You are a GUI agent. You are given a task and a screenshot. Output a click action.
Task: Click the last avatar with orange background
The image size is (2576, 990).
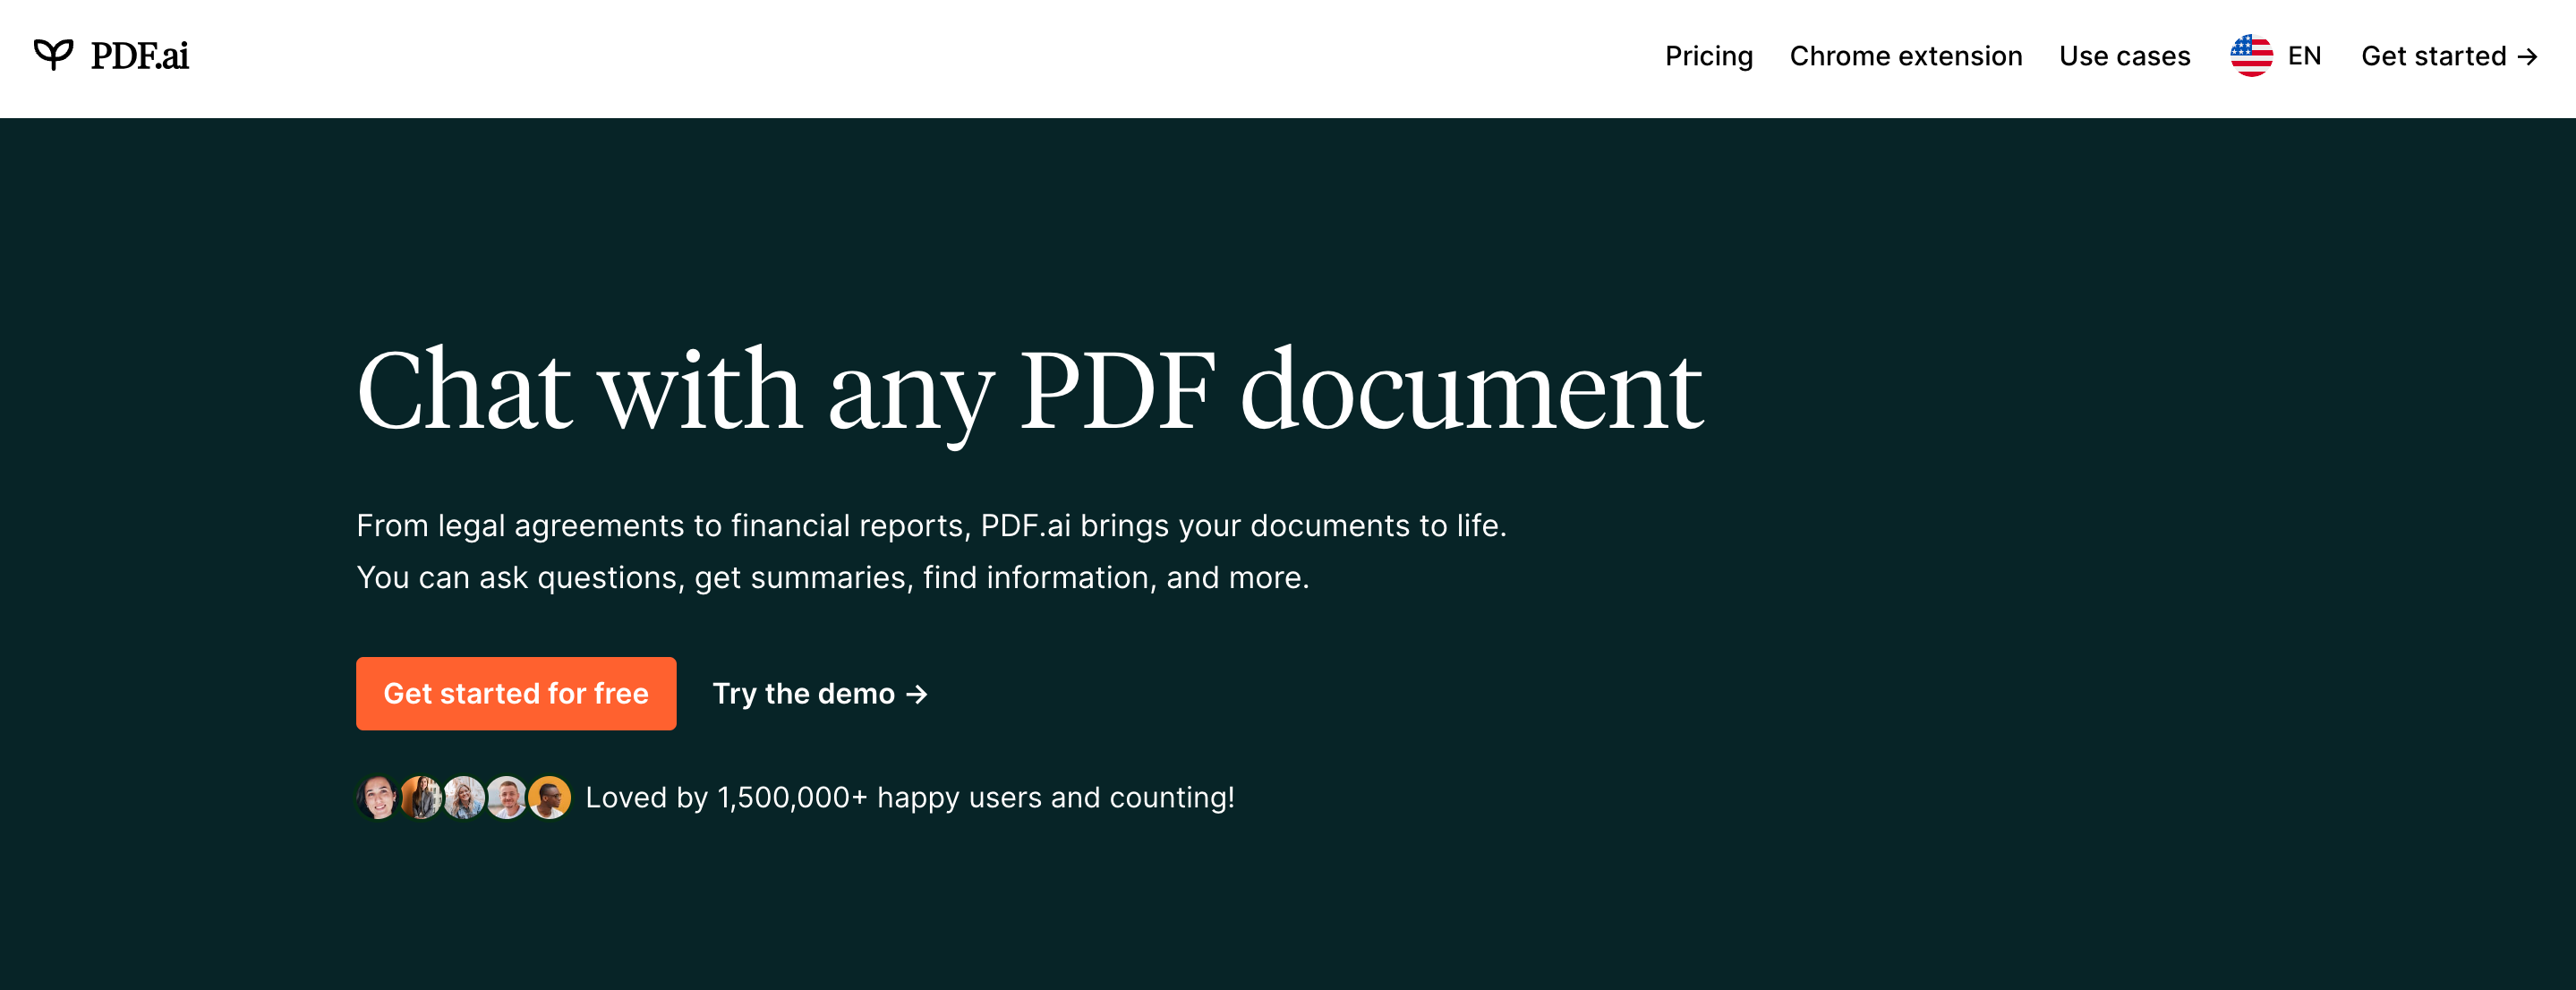coord(550,797)
